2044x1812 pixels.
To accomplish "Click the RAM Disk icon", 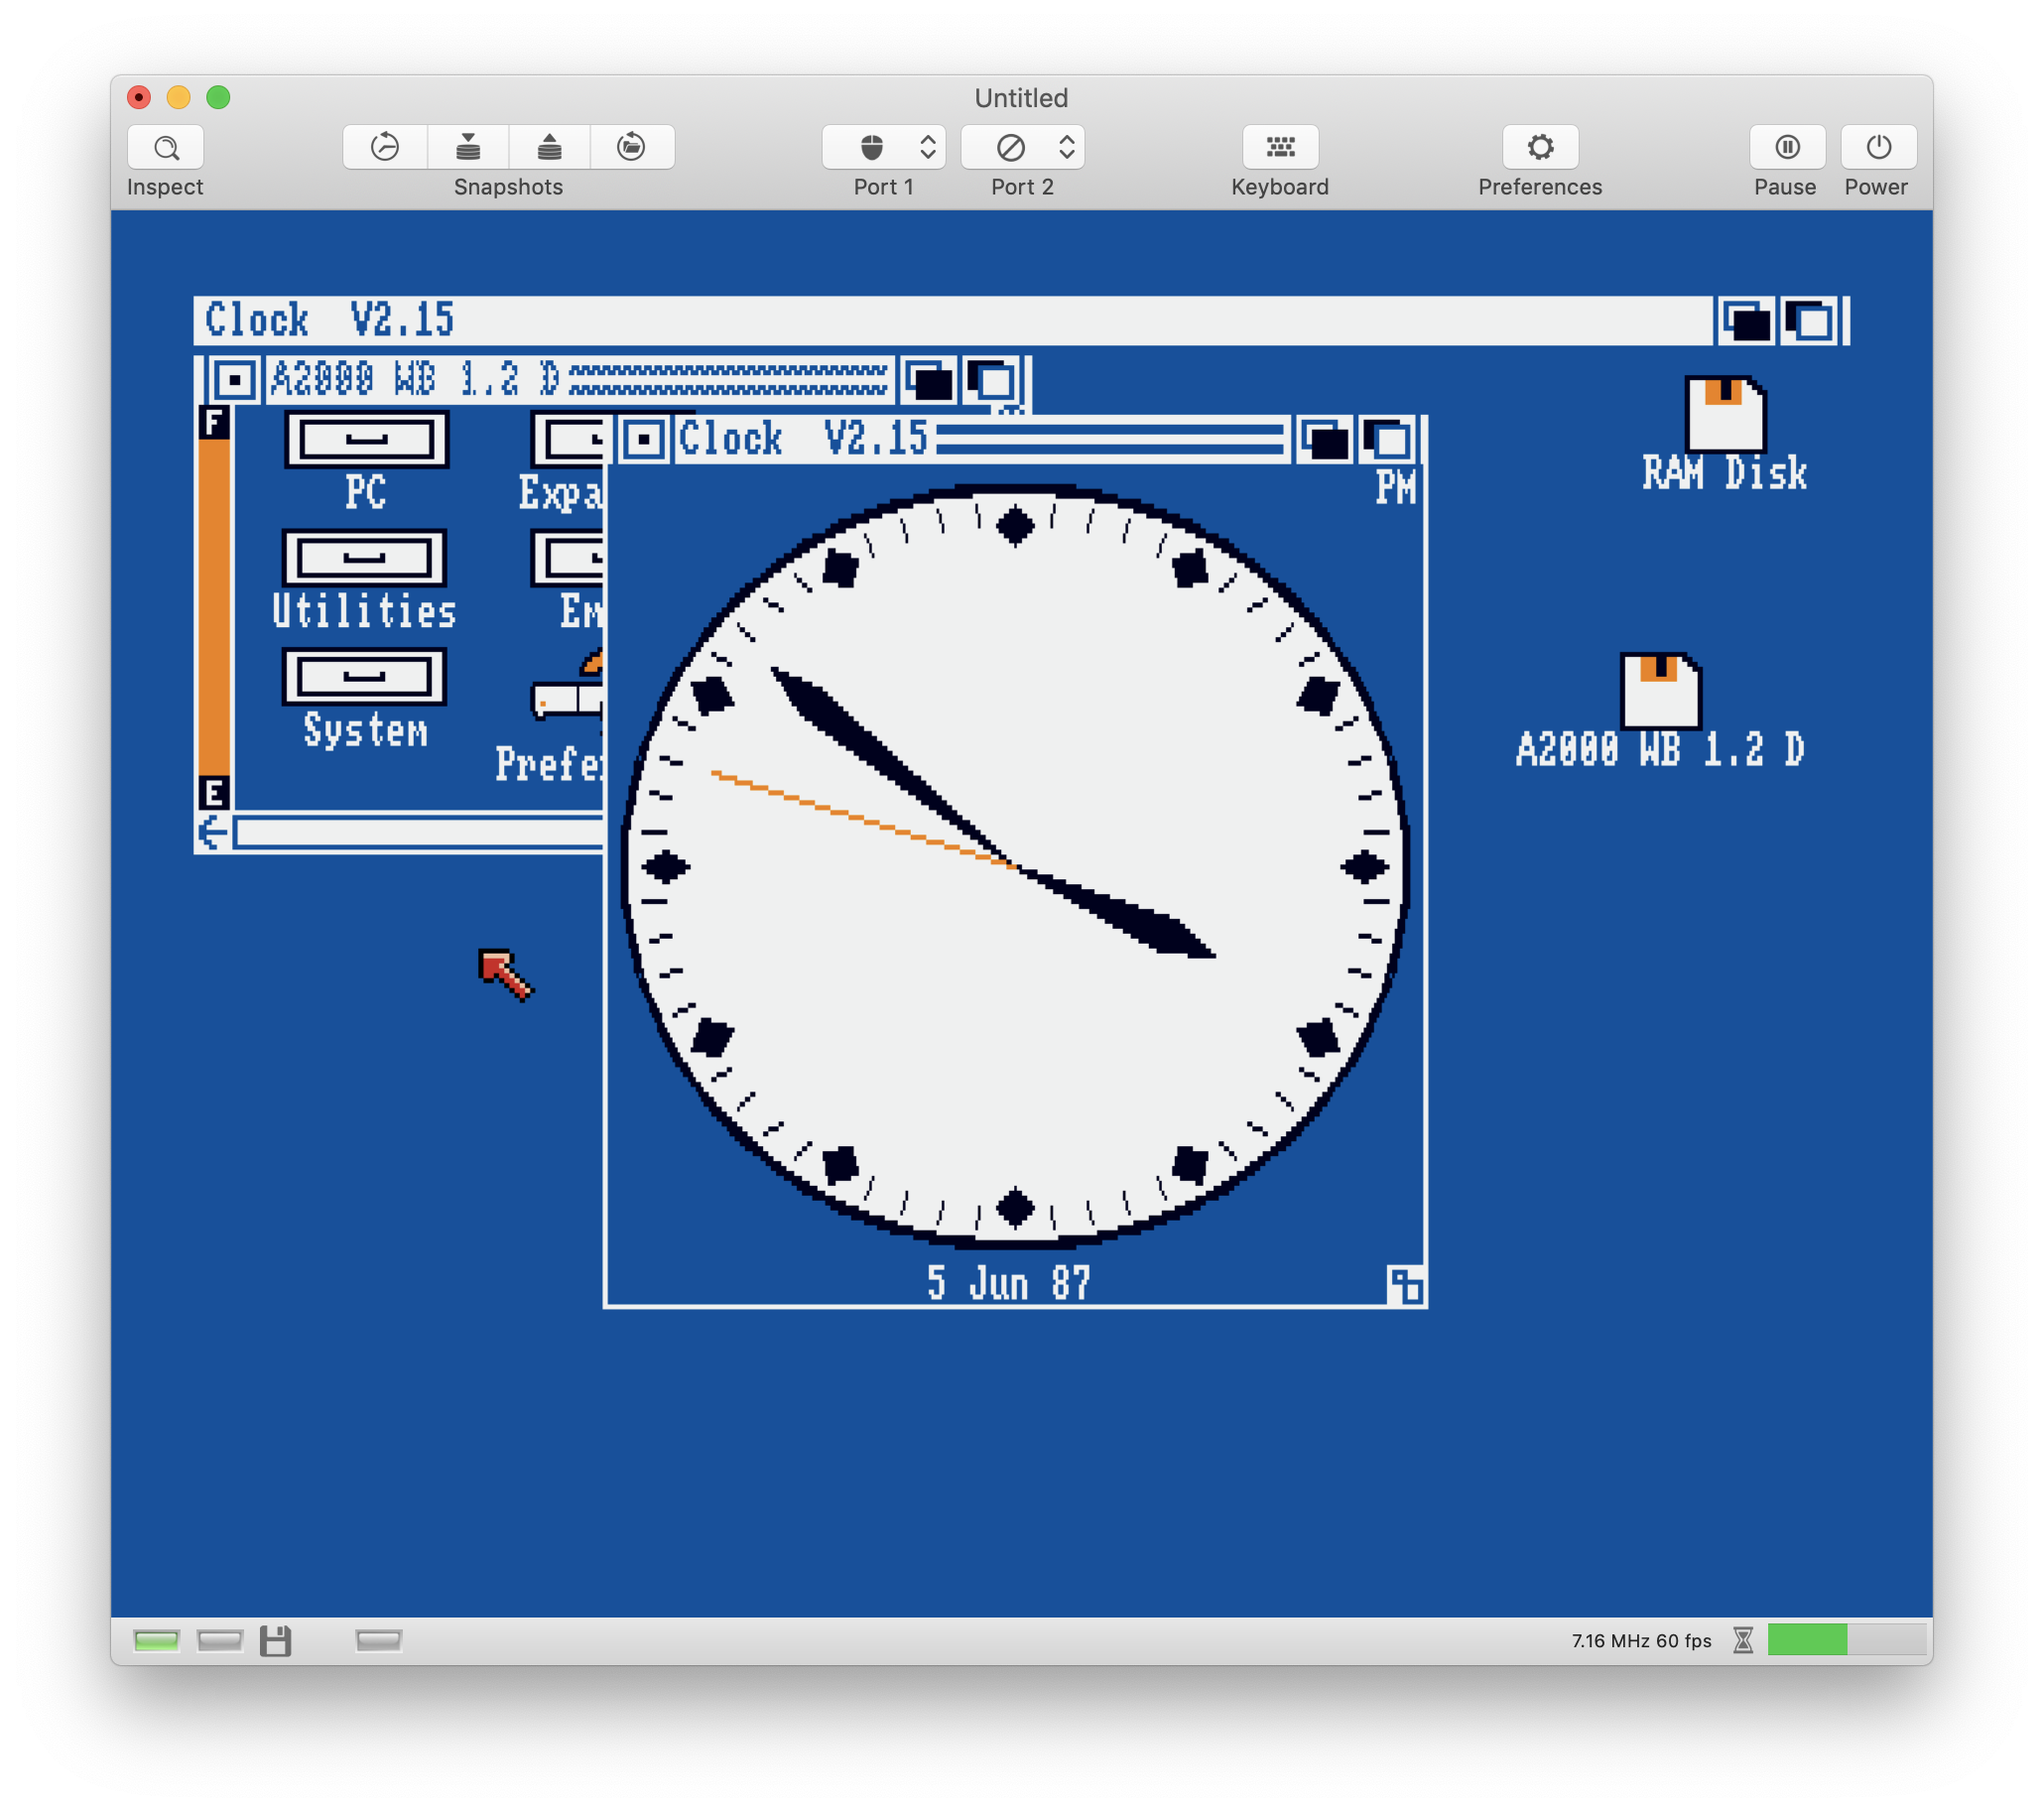I will click(1725, 414).
